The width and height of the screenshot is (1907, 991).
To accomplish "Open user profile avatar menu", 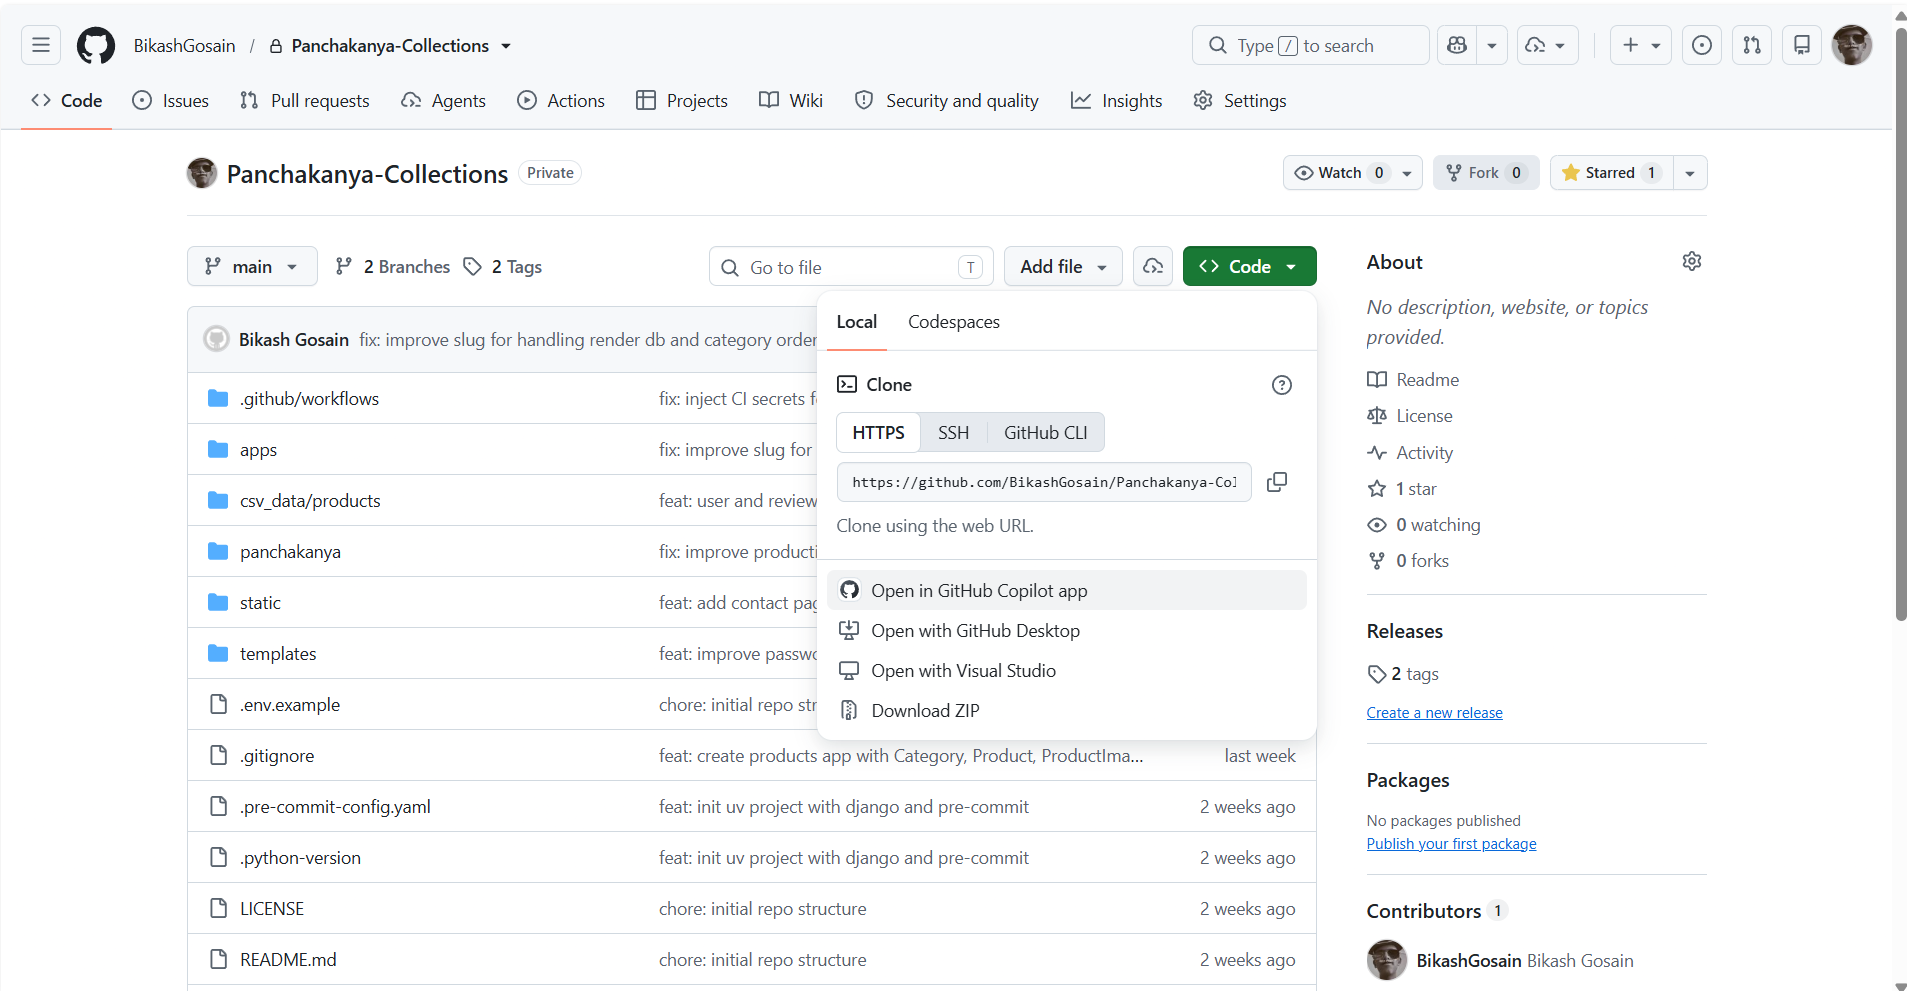I will [1852, 45].
